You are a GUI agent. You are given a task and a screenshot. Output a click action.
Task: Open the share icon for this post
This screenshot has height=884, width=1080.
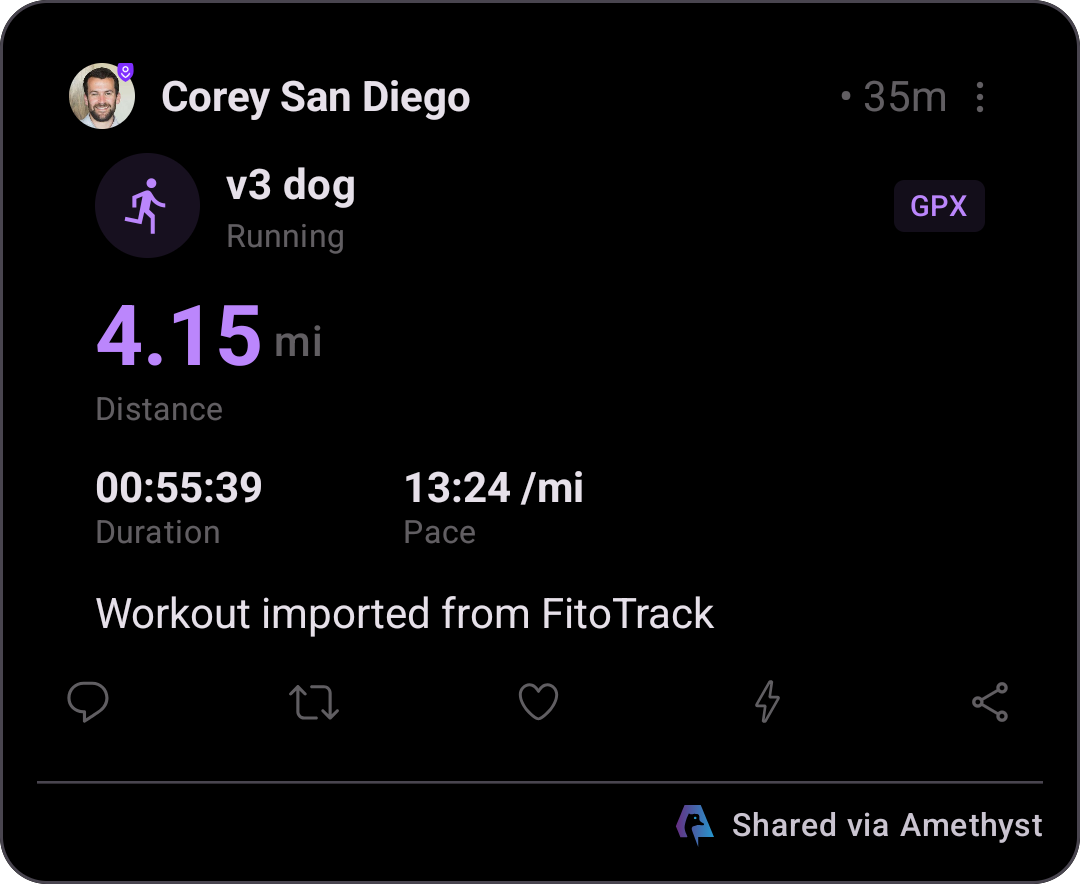990,702
